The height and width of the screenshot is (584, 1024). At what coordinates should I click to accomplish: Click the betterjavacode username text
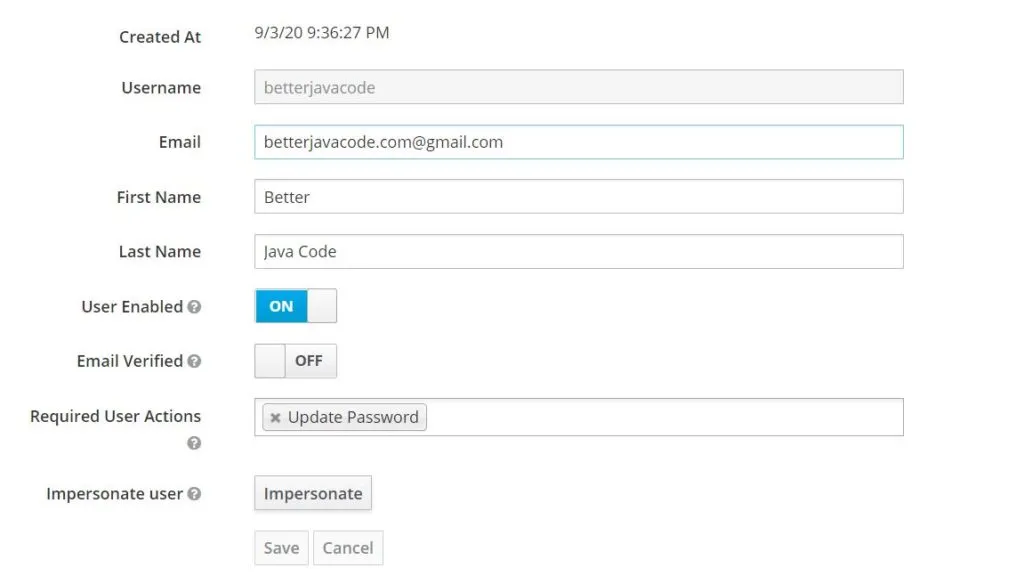316,87
